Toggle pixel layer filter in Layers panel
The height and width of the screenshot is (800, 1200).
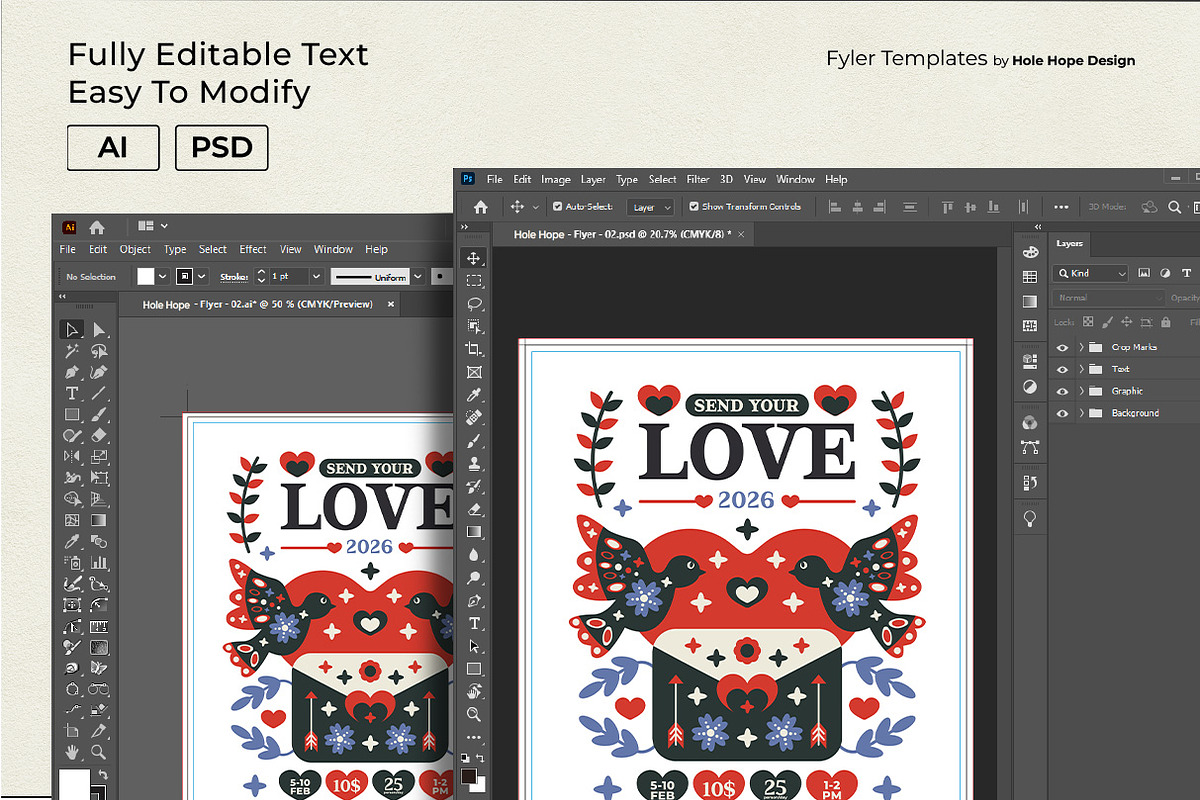1144,273
